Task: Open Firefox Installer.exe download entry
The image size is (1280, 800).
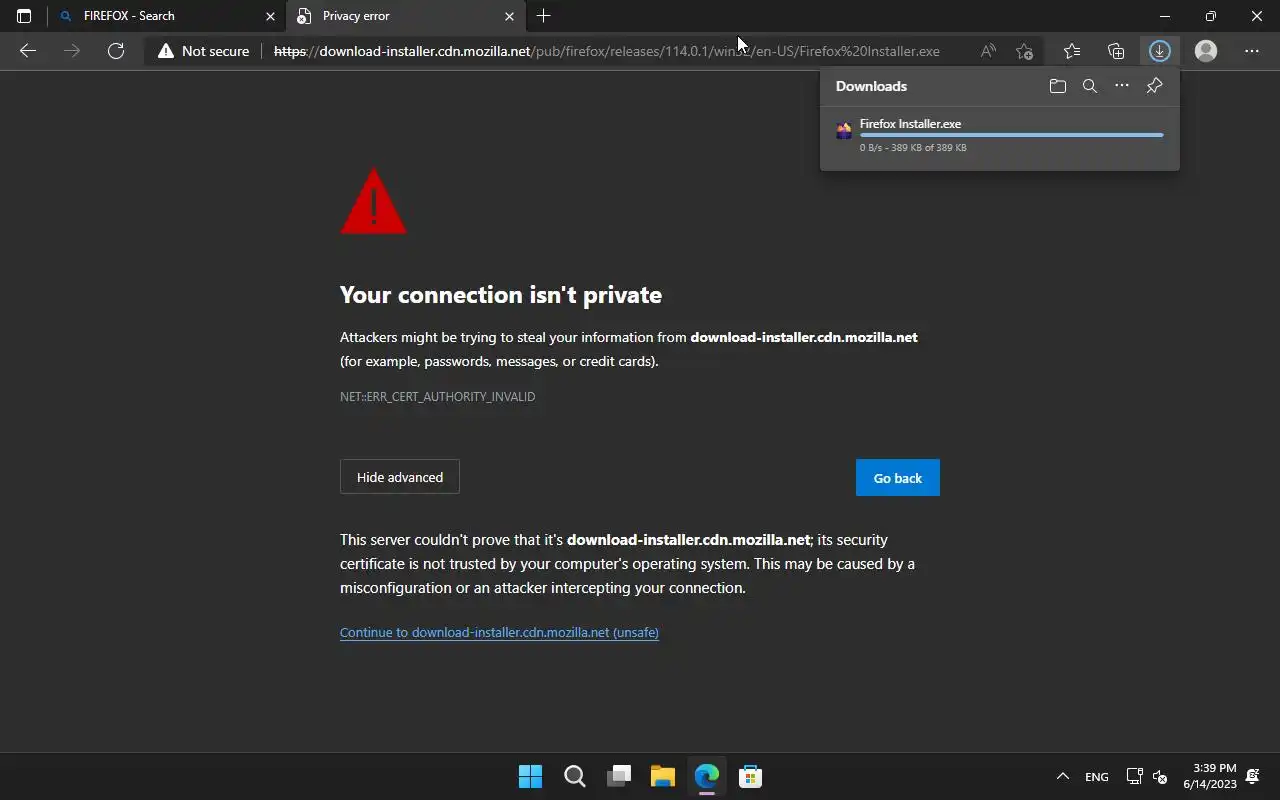Action: [1000, 135]
